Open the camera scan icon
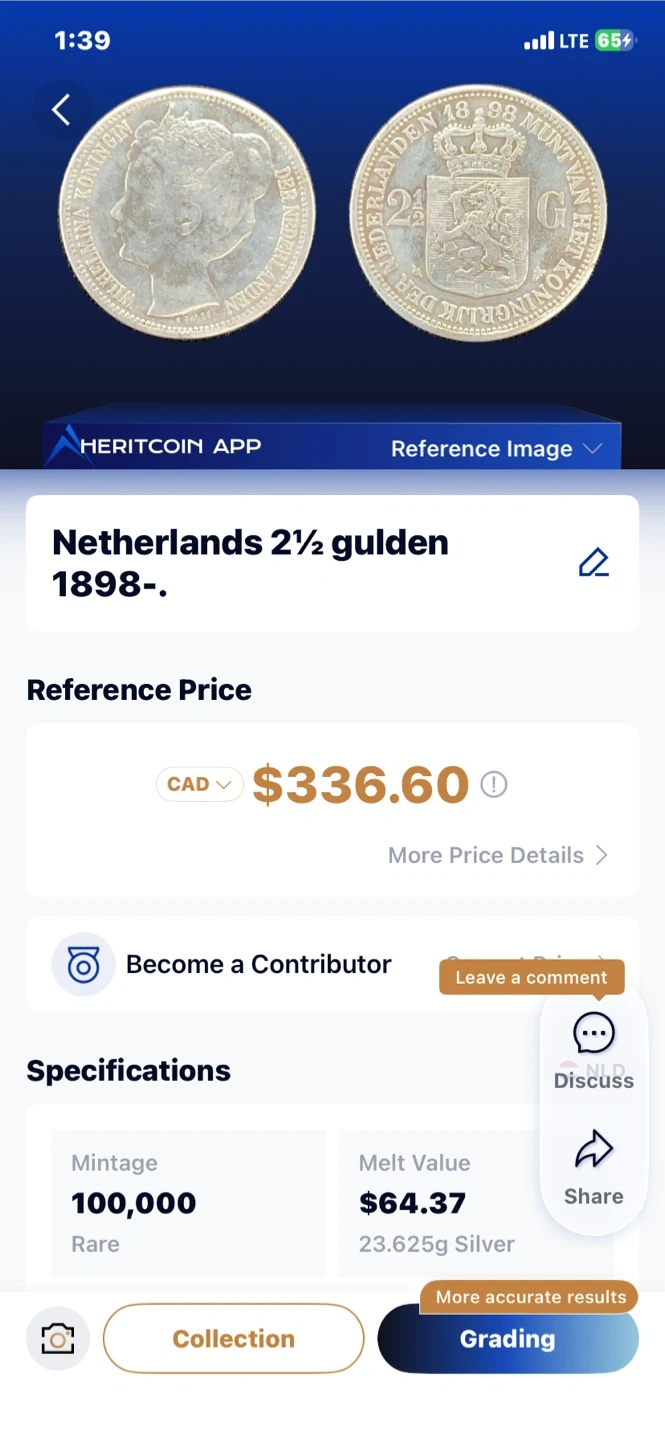The image size is (665, 1440). (58, 1338)
